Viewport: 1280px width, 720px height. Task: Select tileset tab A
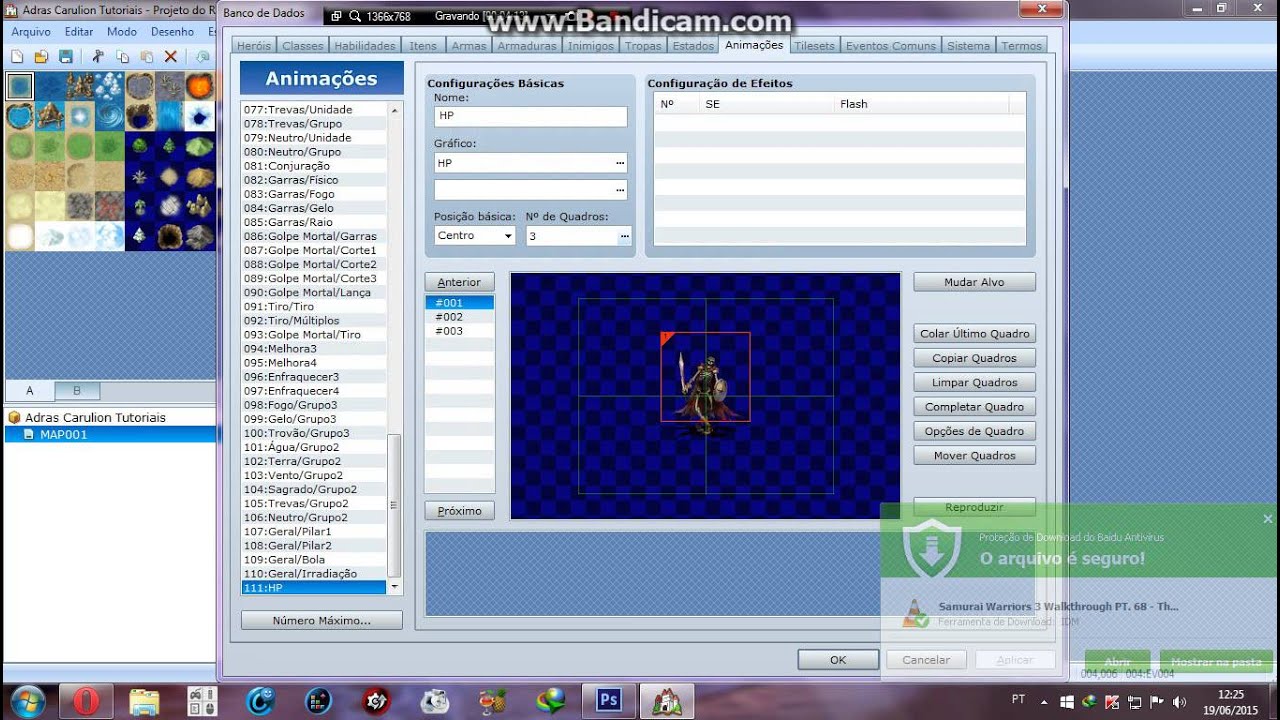click(30, 390)
